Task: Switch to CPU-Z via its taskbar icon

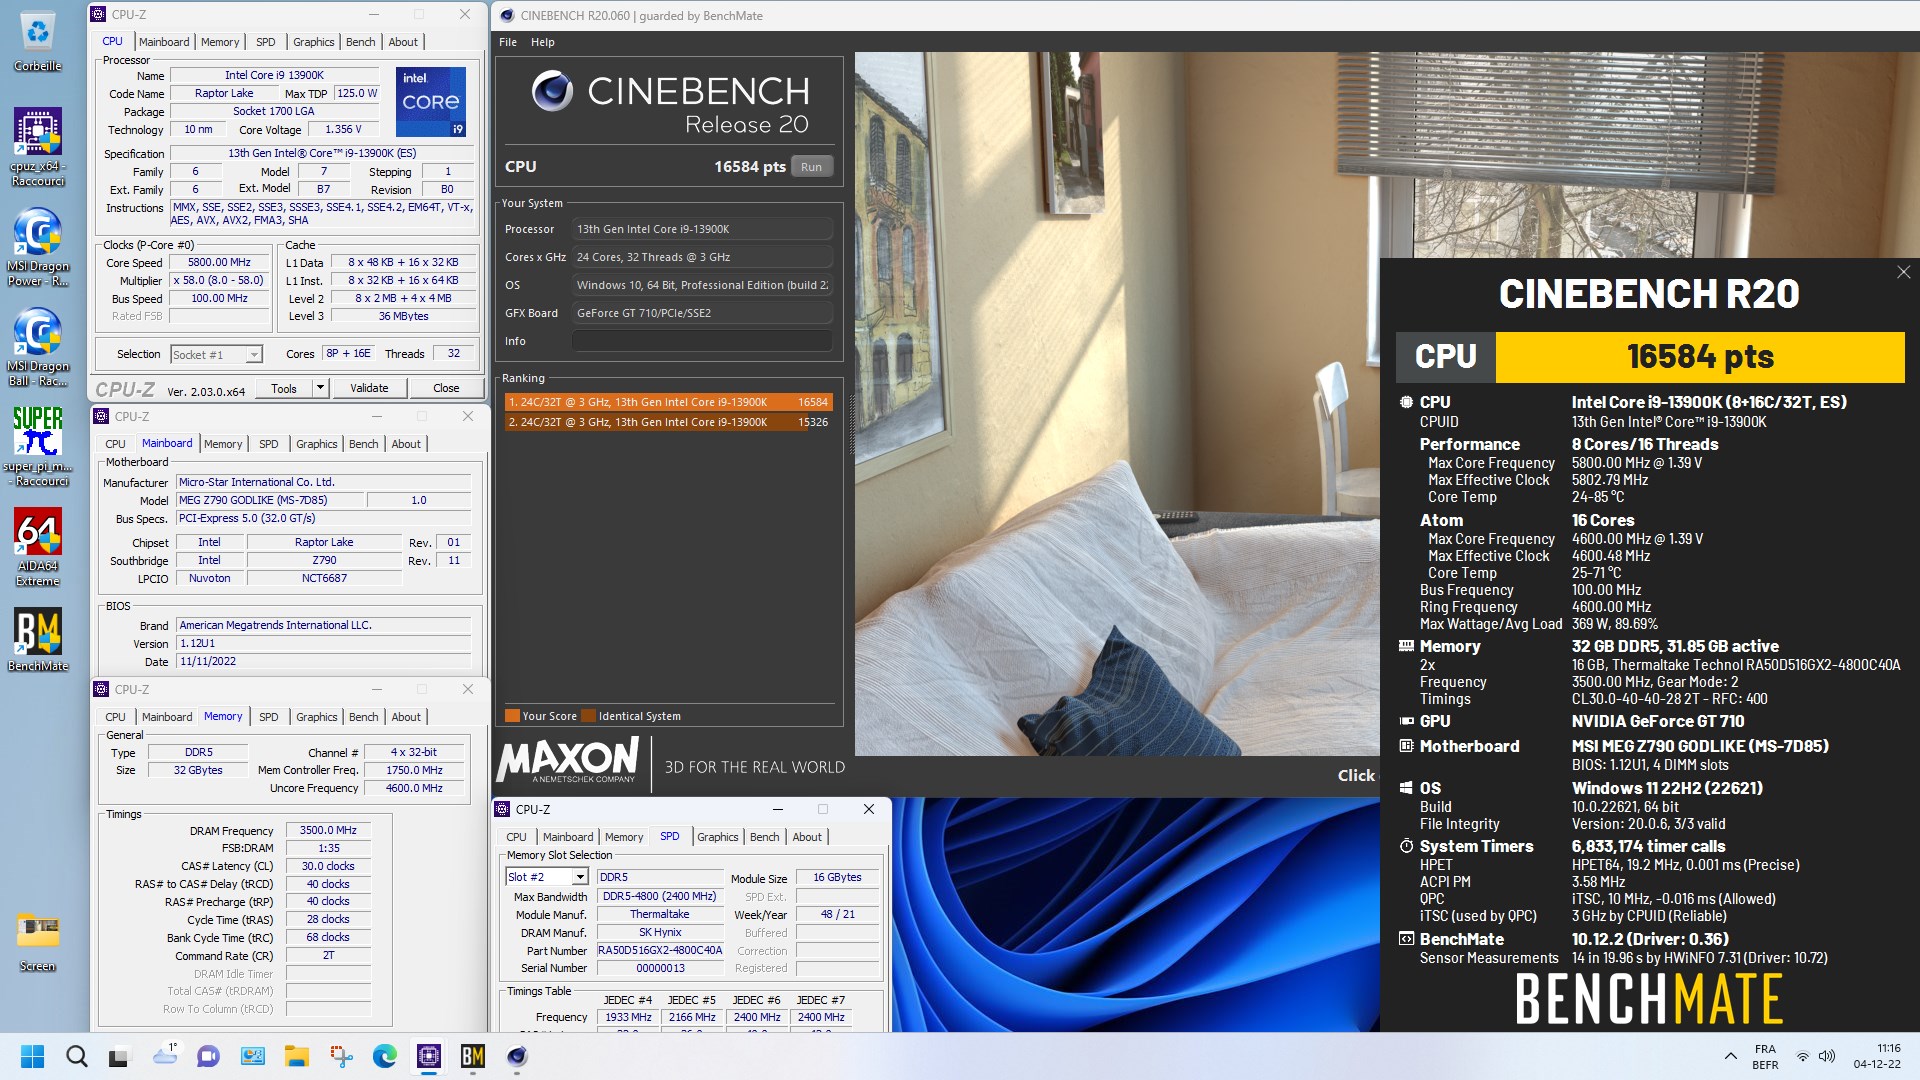Action: 429,1056
